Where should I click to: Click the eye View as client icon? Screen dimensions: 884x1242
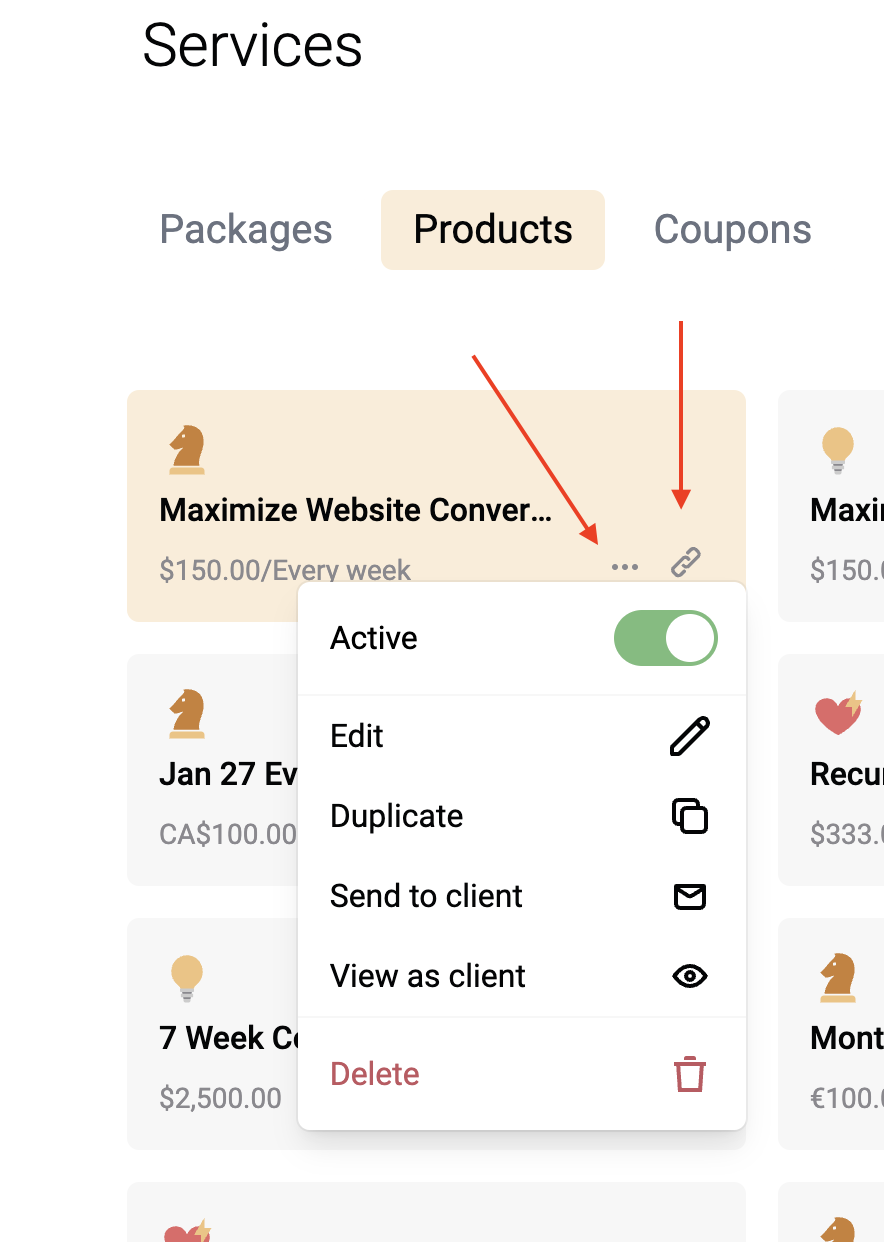pyautogui.click(x=690, y=976)
